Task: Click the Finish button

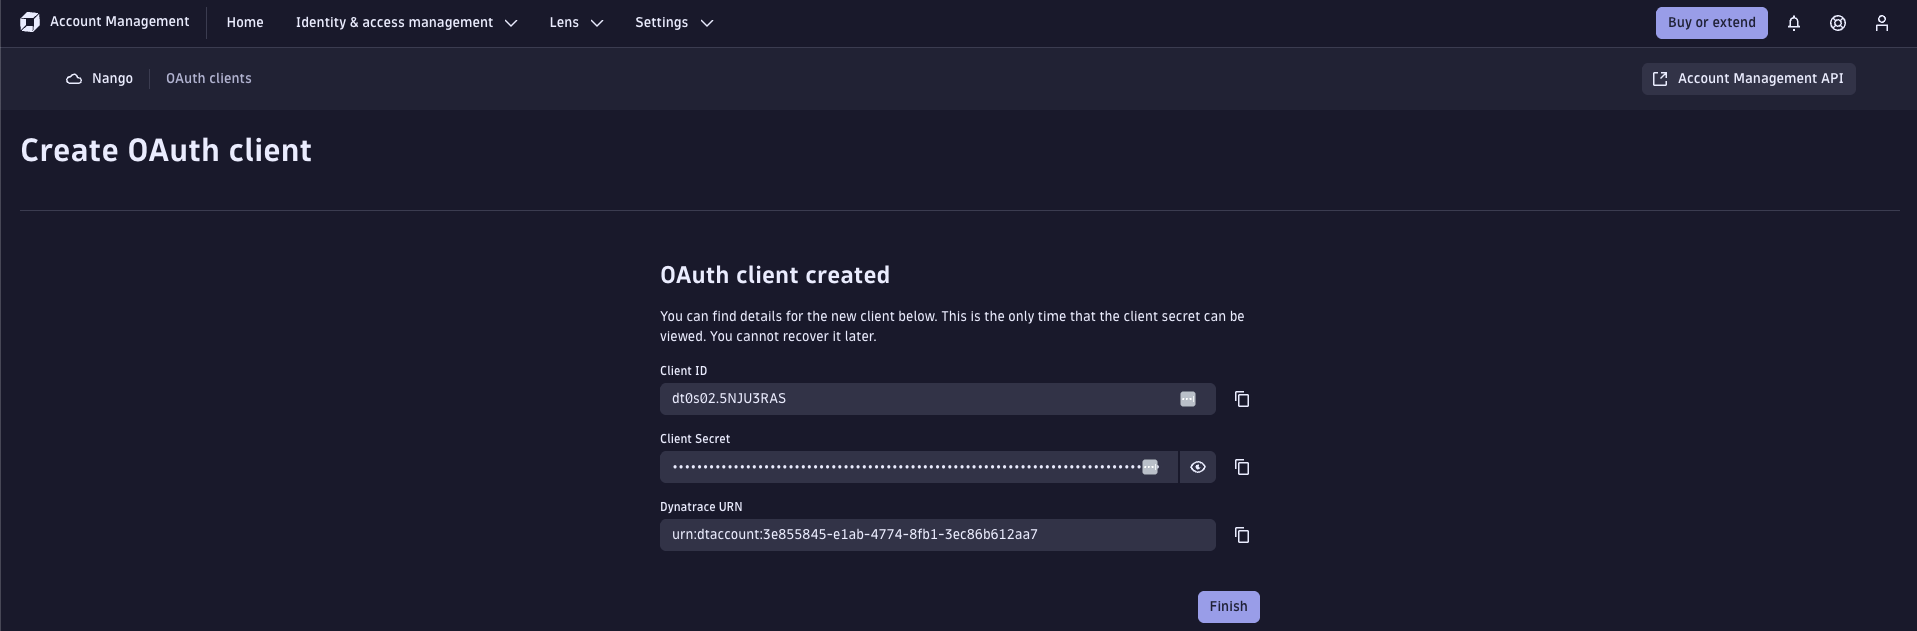Action: pos(1228,607)
